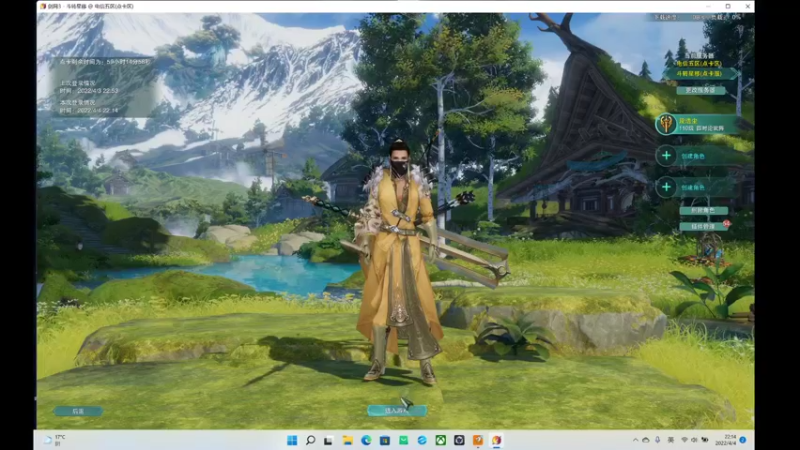
Task: Open blue Internet Explorer style taskbar icon
Action: pyautogui.click(x=422, y=440)
